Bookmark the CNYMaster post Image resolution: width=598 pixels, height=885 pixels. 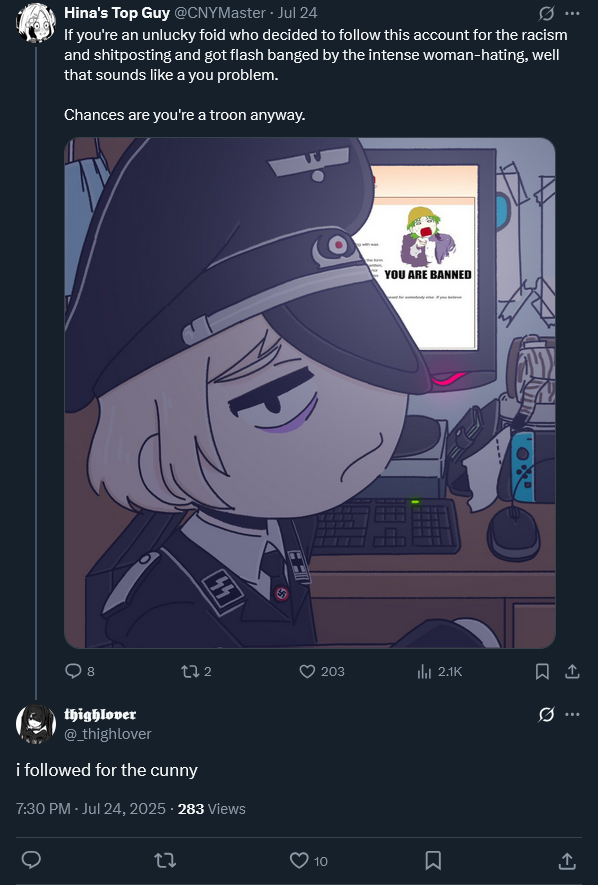point(542,671)
